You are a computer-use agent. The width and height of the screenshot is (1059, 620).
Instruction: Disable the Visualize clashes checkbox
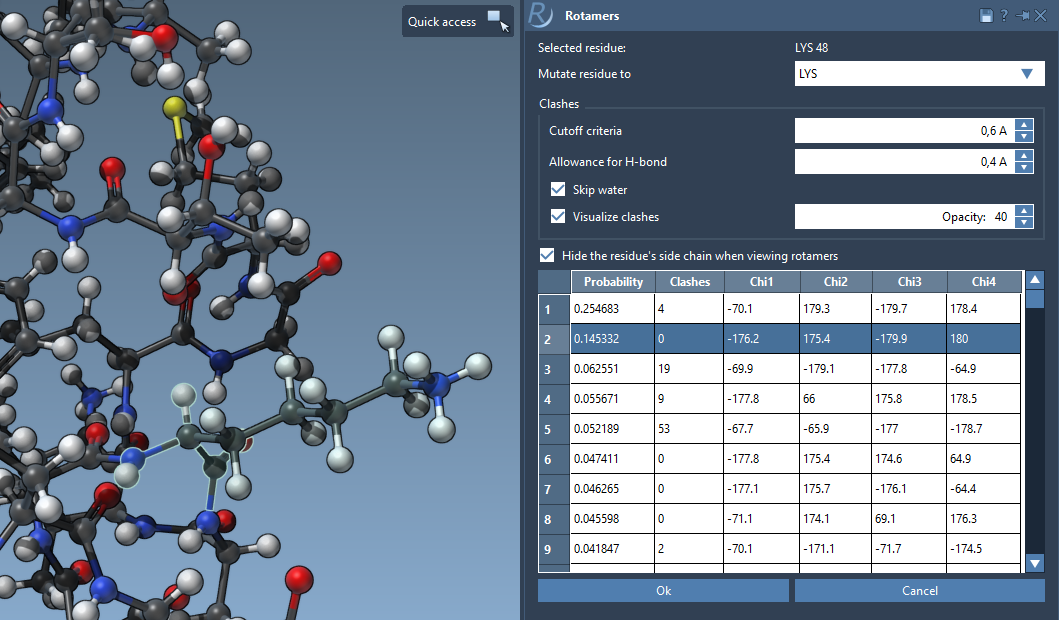[558, 216]
